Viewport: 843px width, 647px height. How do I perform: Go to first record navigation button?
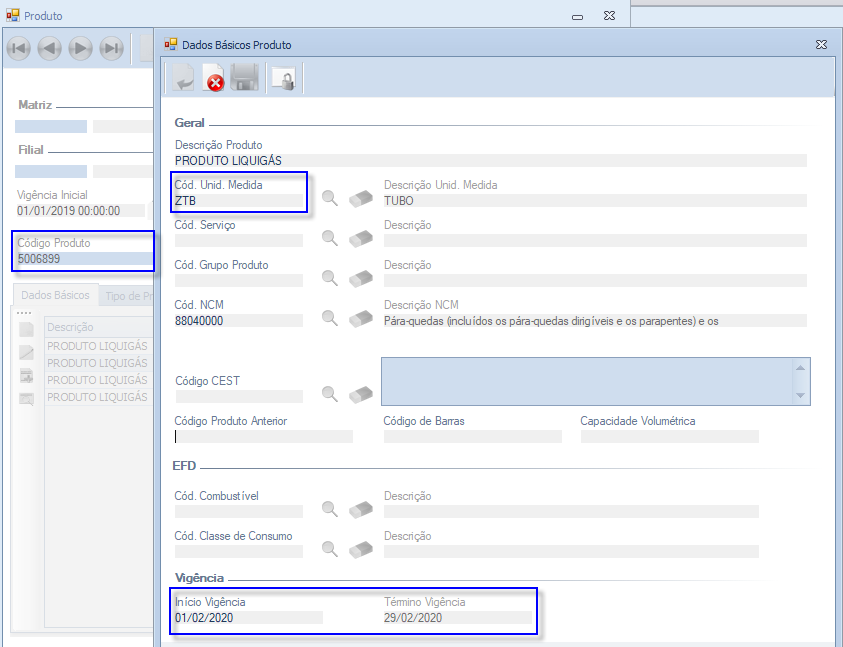19,48
